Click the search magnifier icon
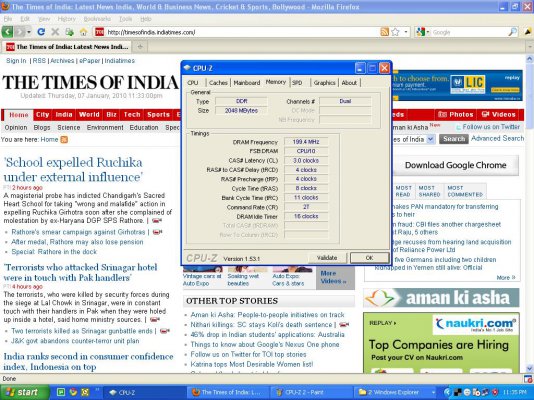This screenshot has height=400, width=534. point(513,32)
